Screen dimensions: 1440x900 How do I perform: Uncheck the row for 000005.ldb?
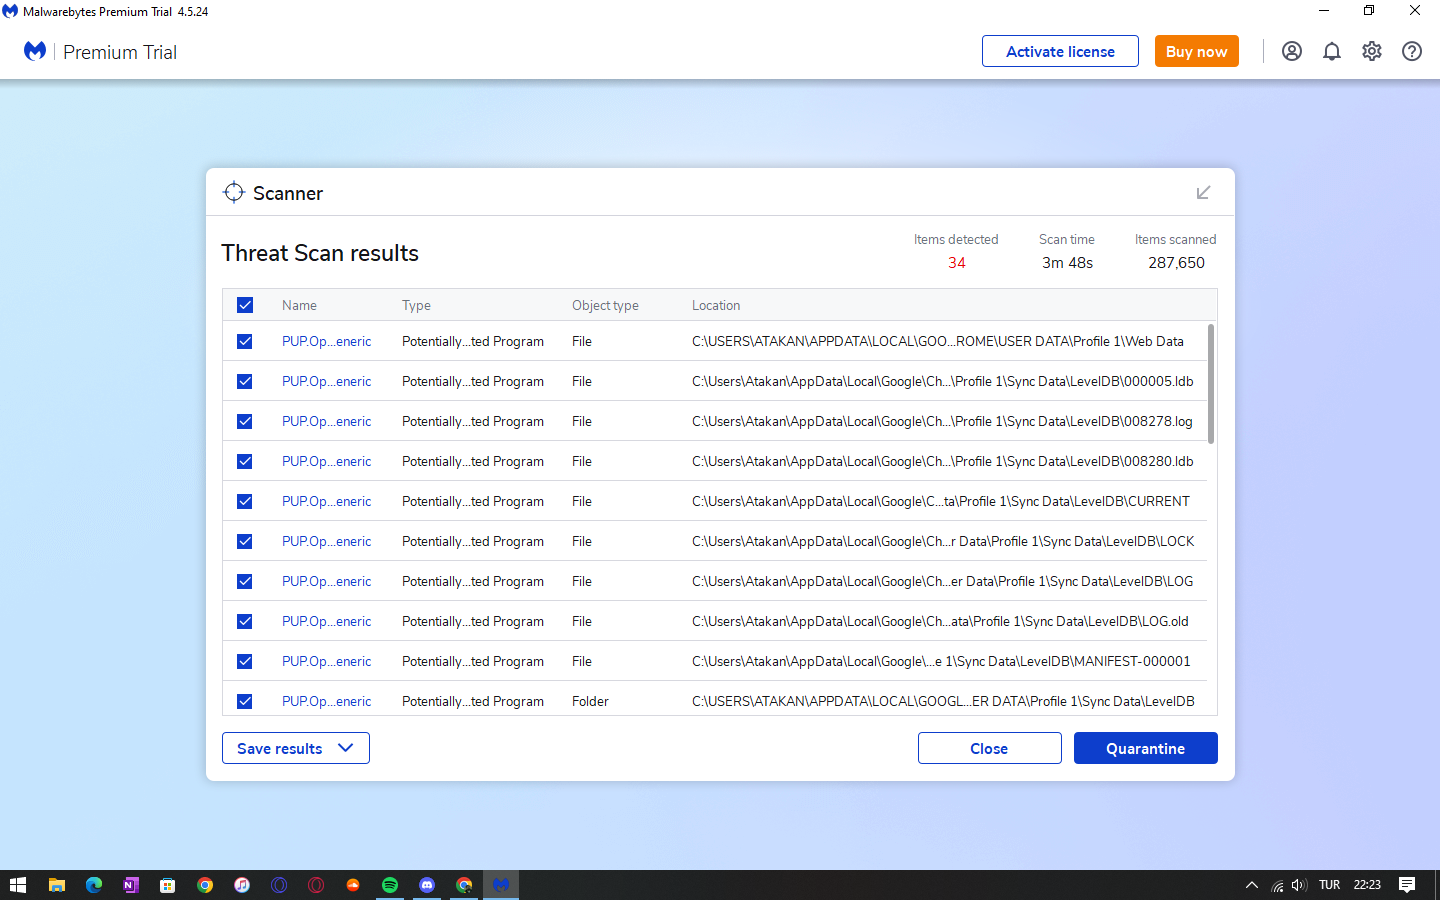(x=245, y=381)
